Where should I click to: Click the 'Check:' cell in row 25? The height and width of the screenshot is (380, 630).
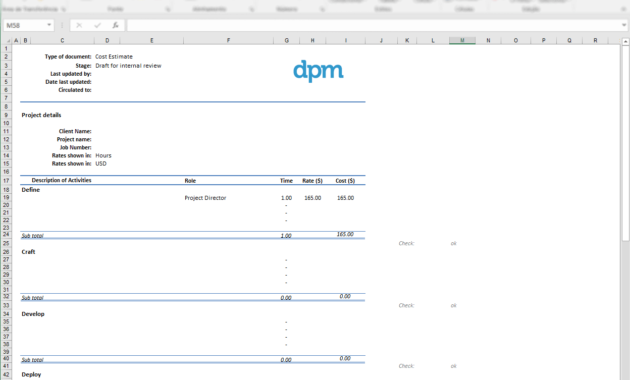click(x=406, y=243)
